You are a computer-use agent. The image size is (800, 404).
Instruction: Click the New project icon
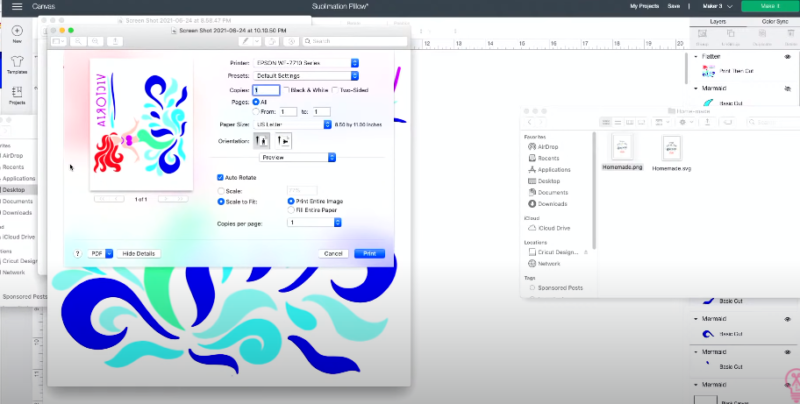(17, 31)
